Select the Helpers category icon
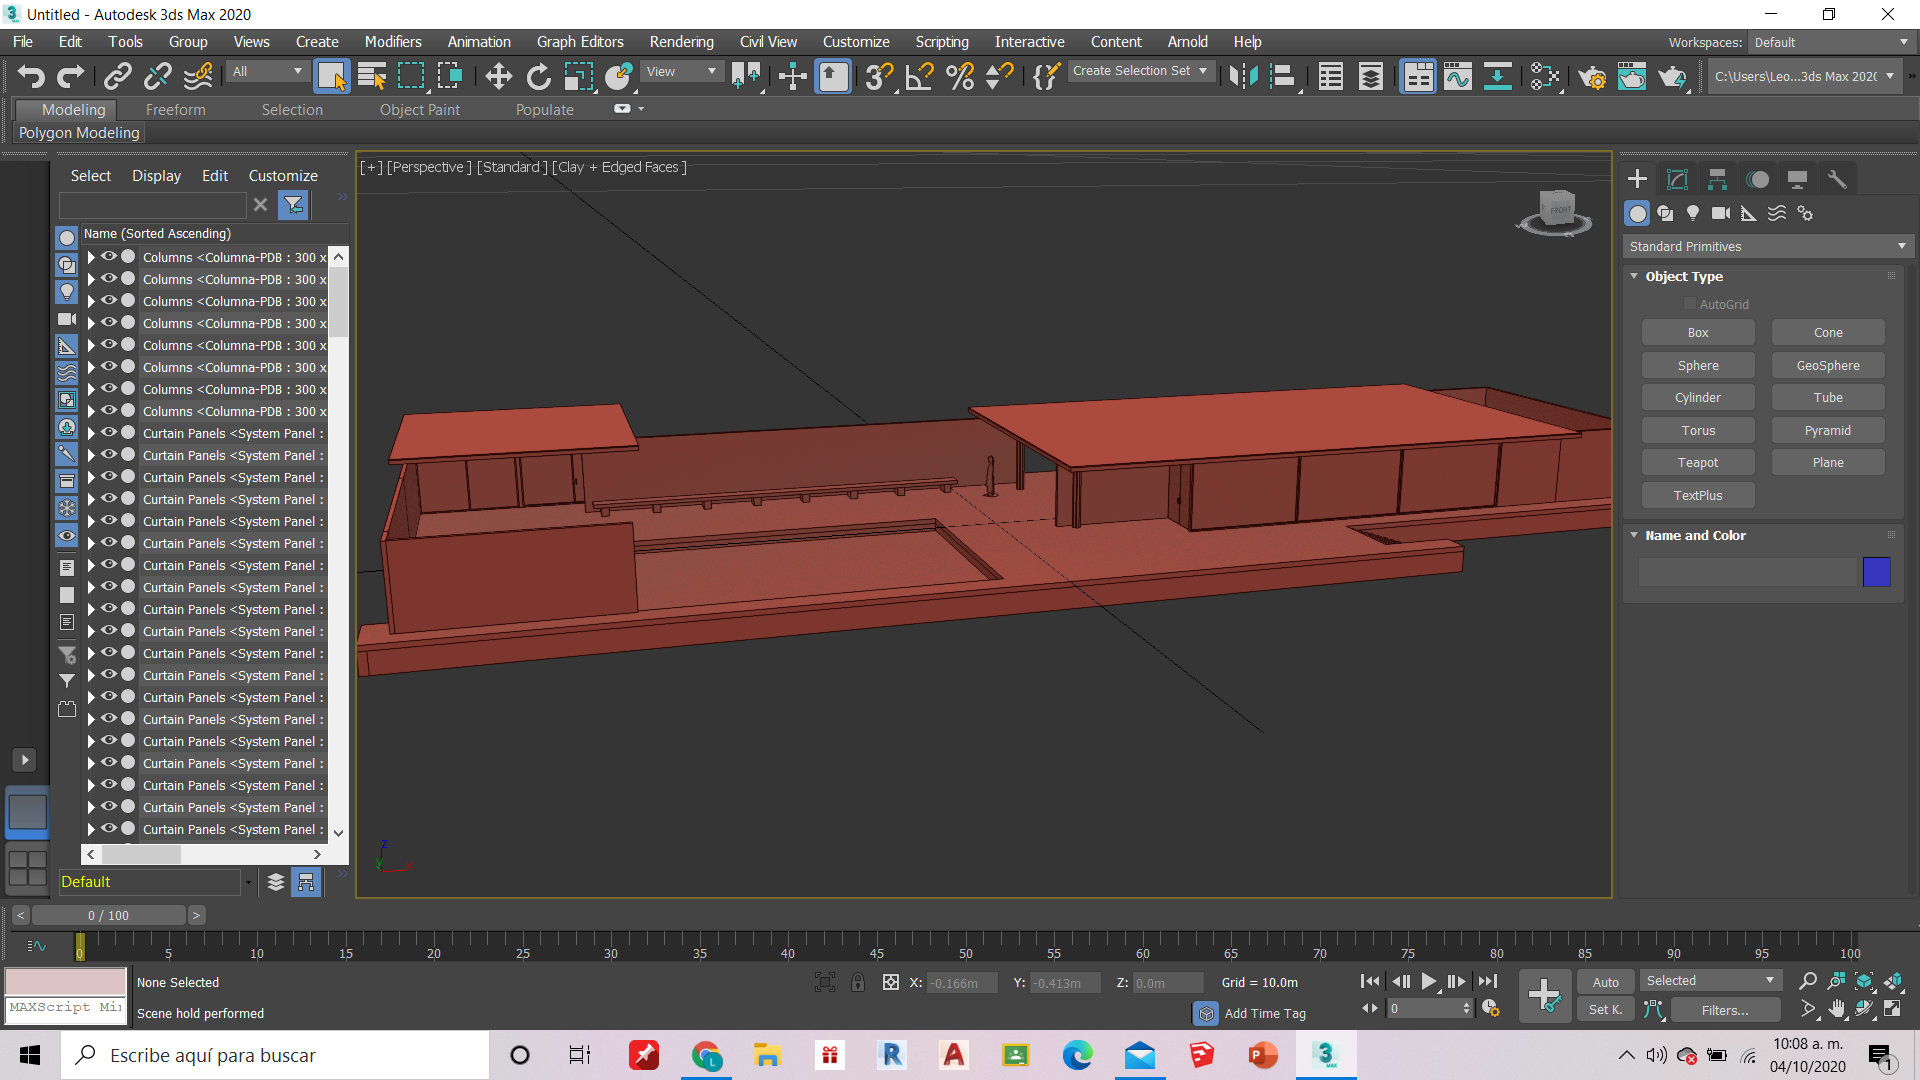The image size is (1920, 1080). click(x=1749, y=213)
